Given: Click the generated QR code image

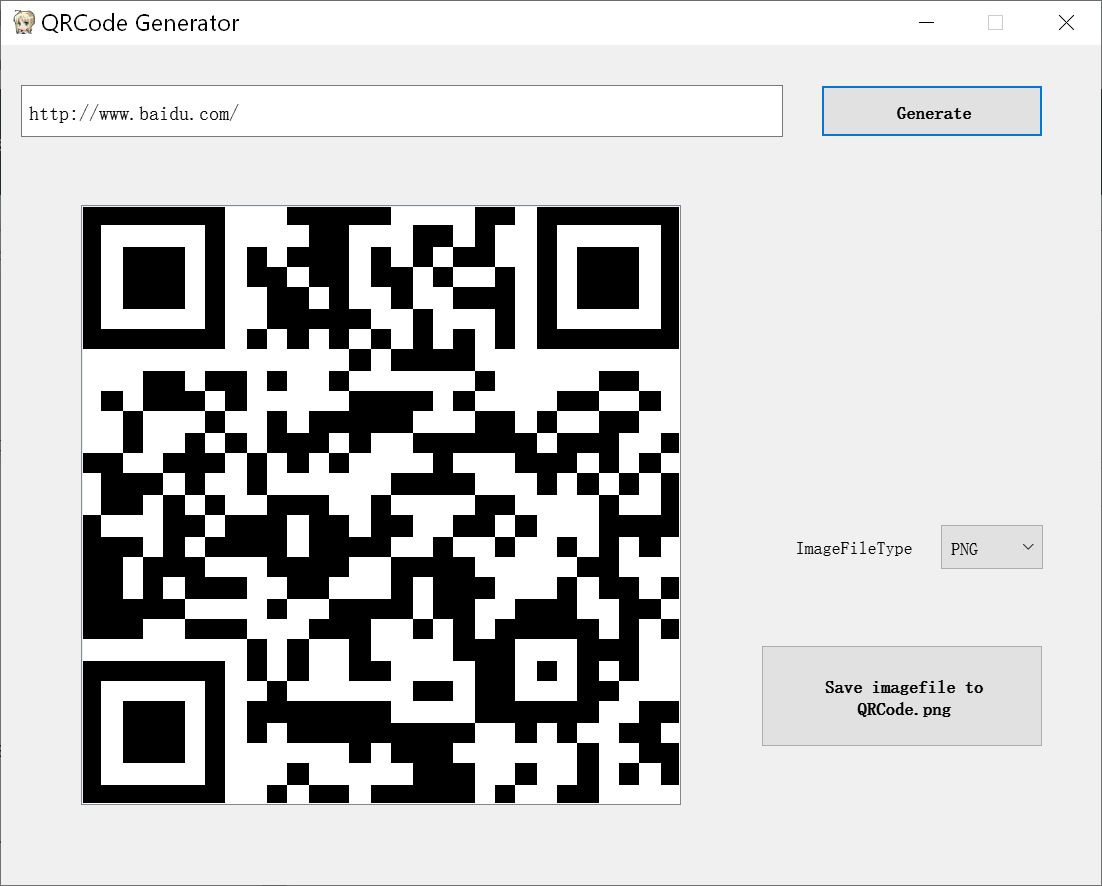Looking at the screenshot, I should [381, 505].
